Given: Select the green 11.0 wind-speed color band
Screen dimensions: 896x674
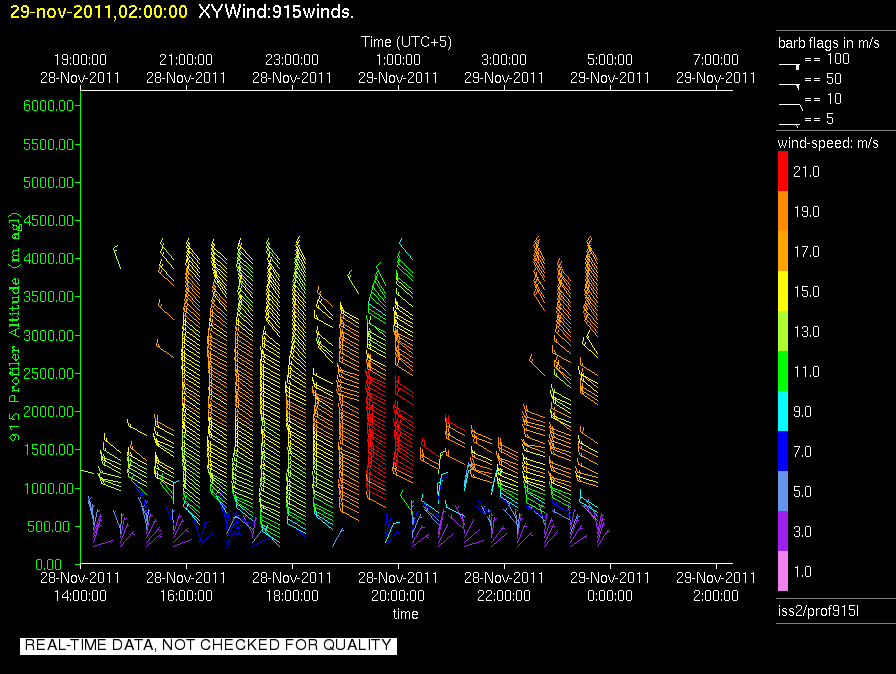Looking at the screenshot, I should (x=783, y=371).
